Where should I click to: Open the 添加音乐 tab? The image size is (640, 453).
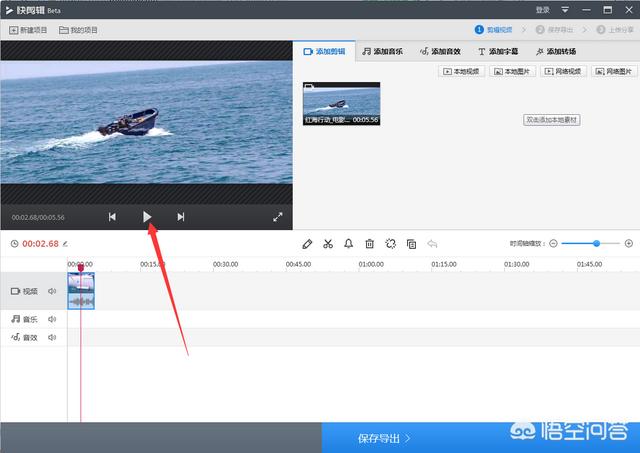tap(382, 51)
